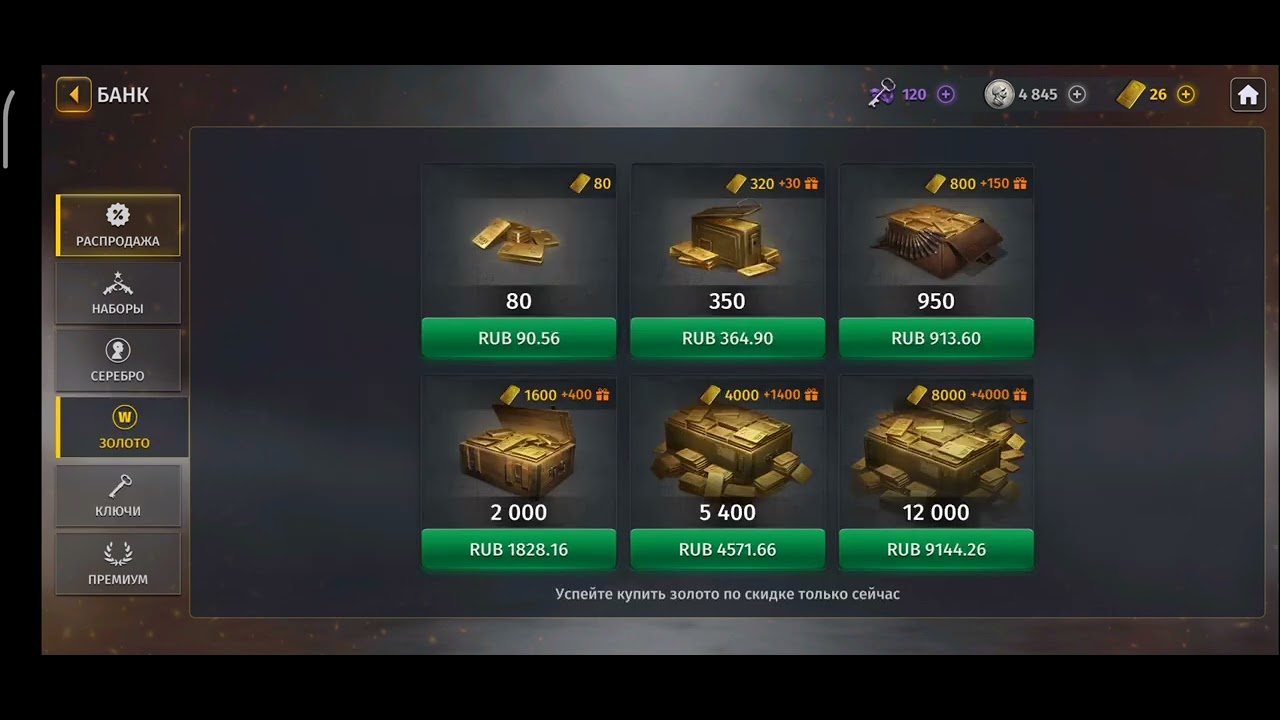Open the Распродажа sale tab
Image resolution: width=1280 pixels, height=720 pixels.
coord(118,225)
